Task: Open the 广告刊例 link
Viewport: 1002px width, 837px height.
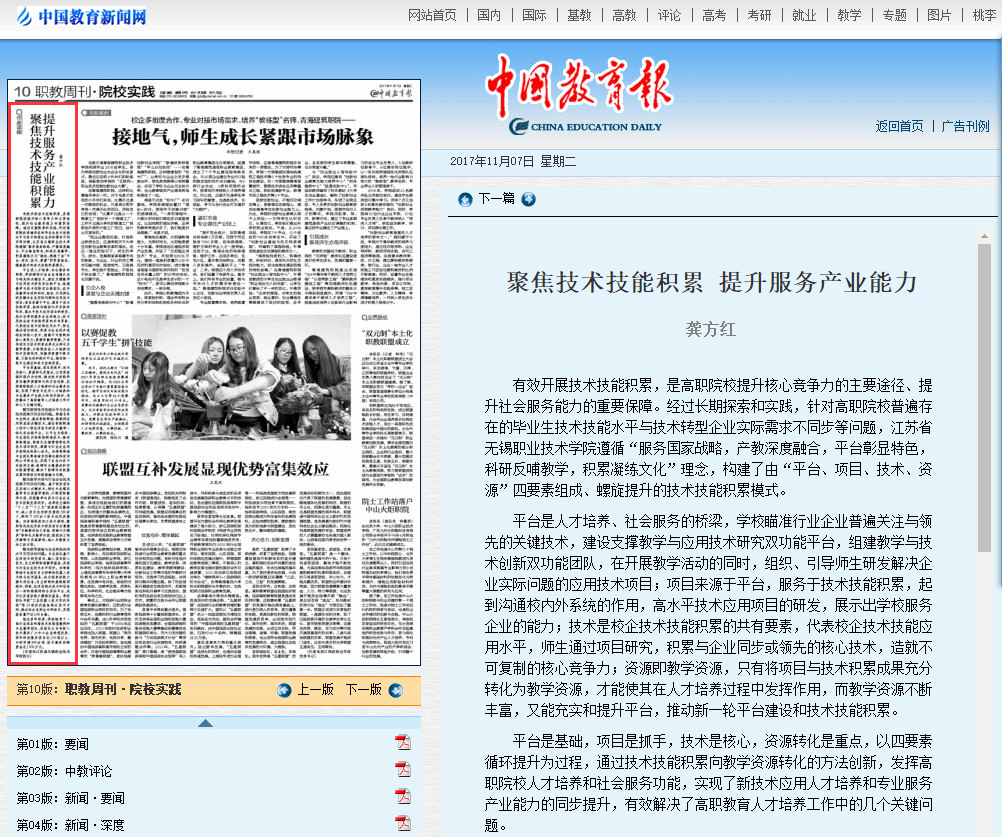Action: coord(965,126)
